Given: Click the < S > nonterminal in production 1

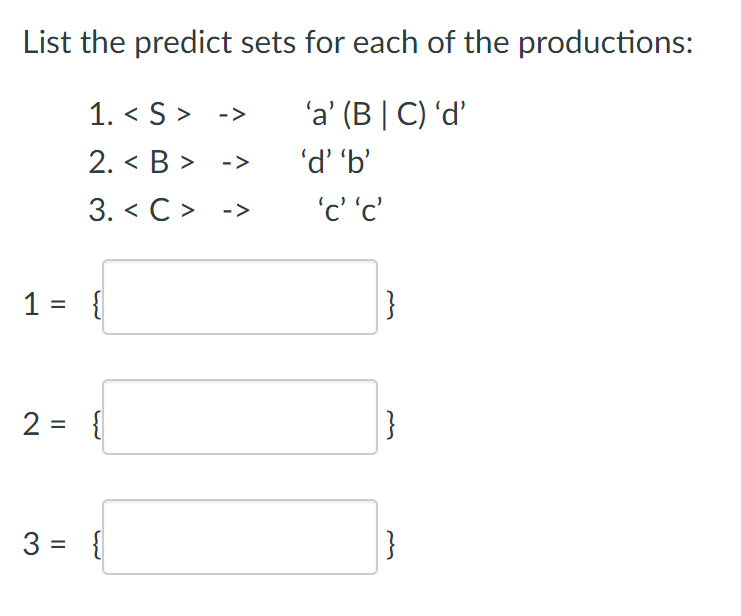Looking at the screenshot, I should 157,114.
